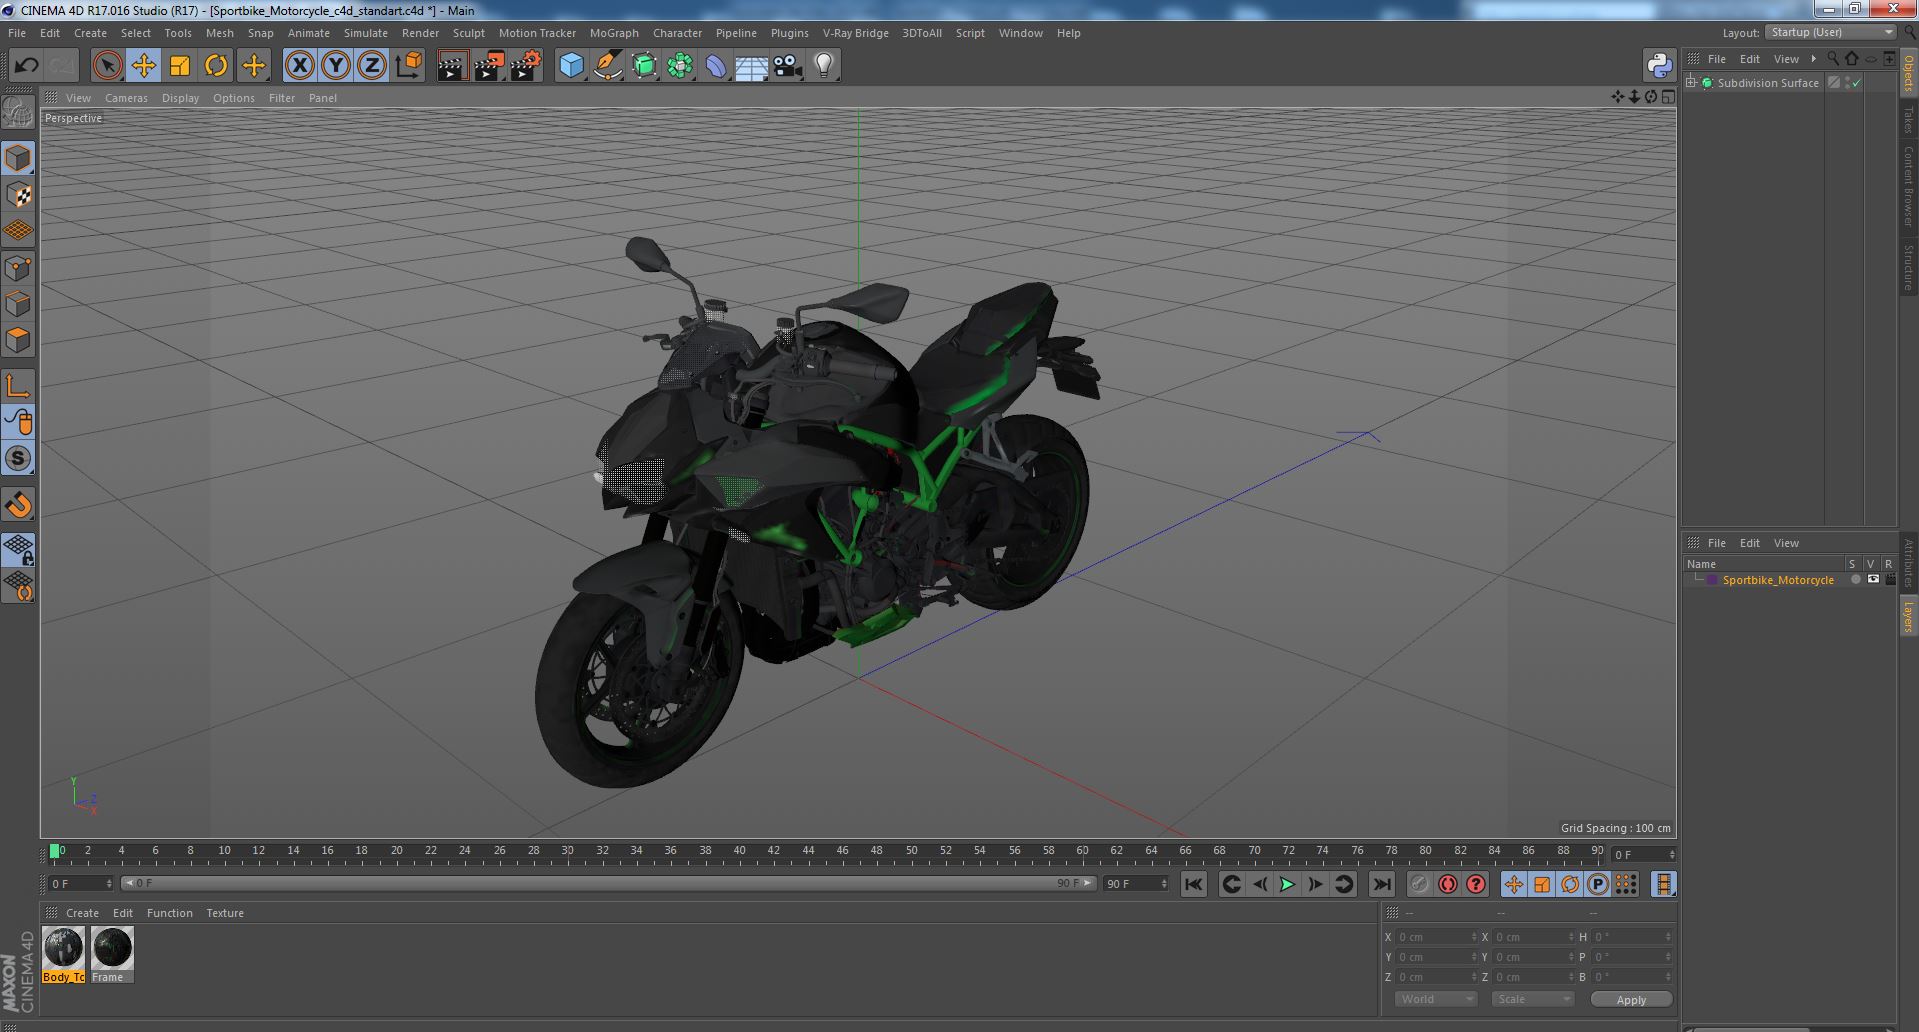
Task: Select the spline Pen tool
Action: click(608, 66)
